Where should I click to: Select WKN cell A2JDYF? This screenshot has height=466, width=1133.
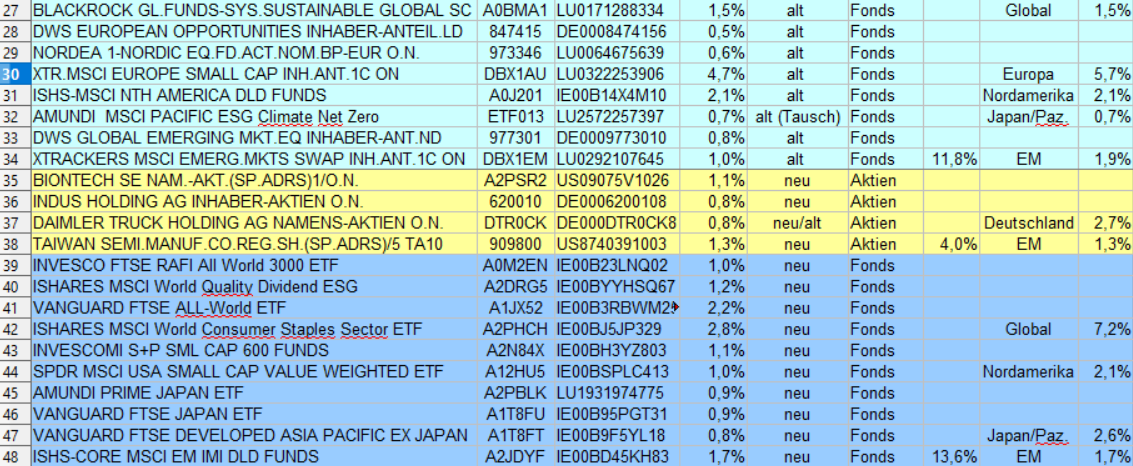click(515, 457)
